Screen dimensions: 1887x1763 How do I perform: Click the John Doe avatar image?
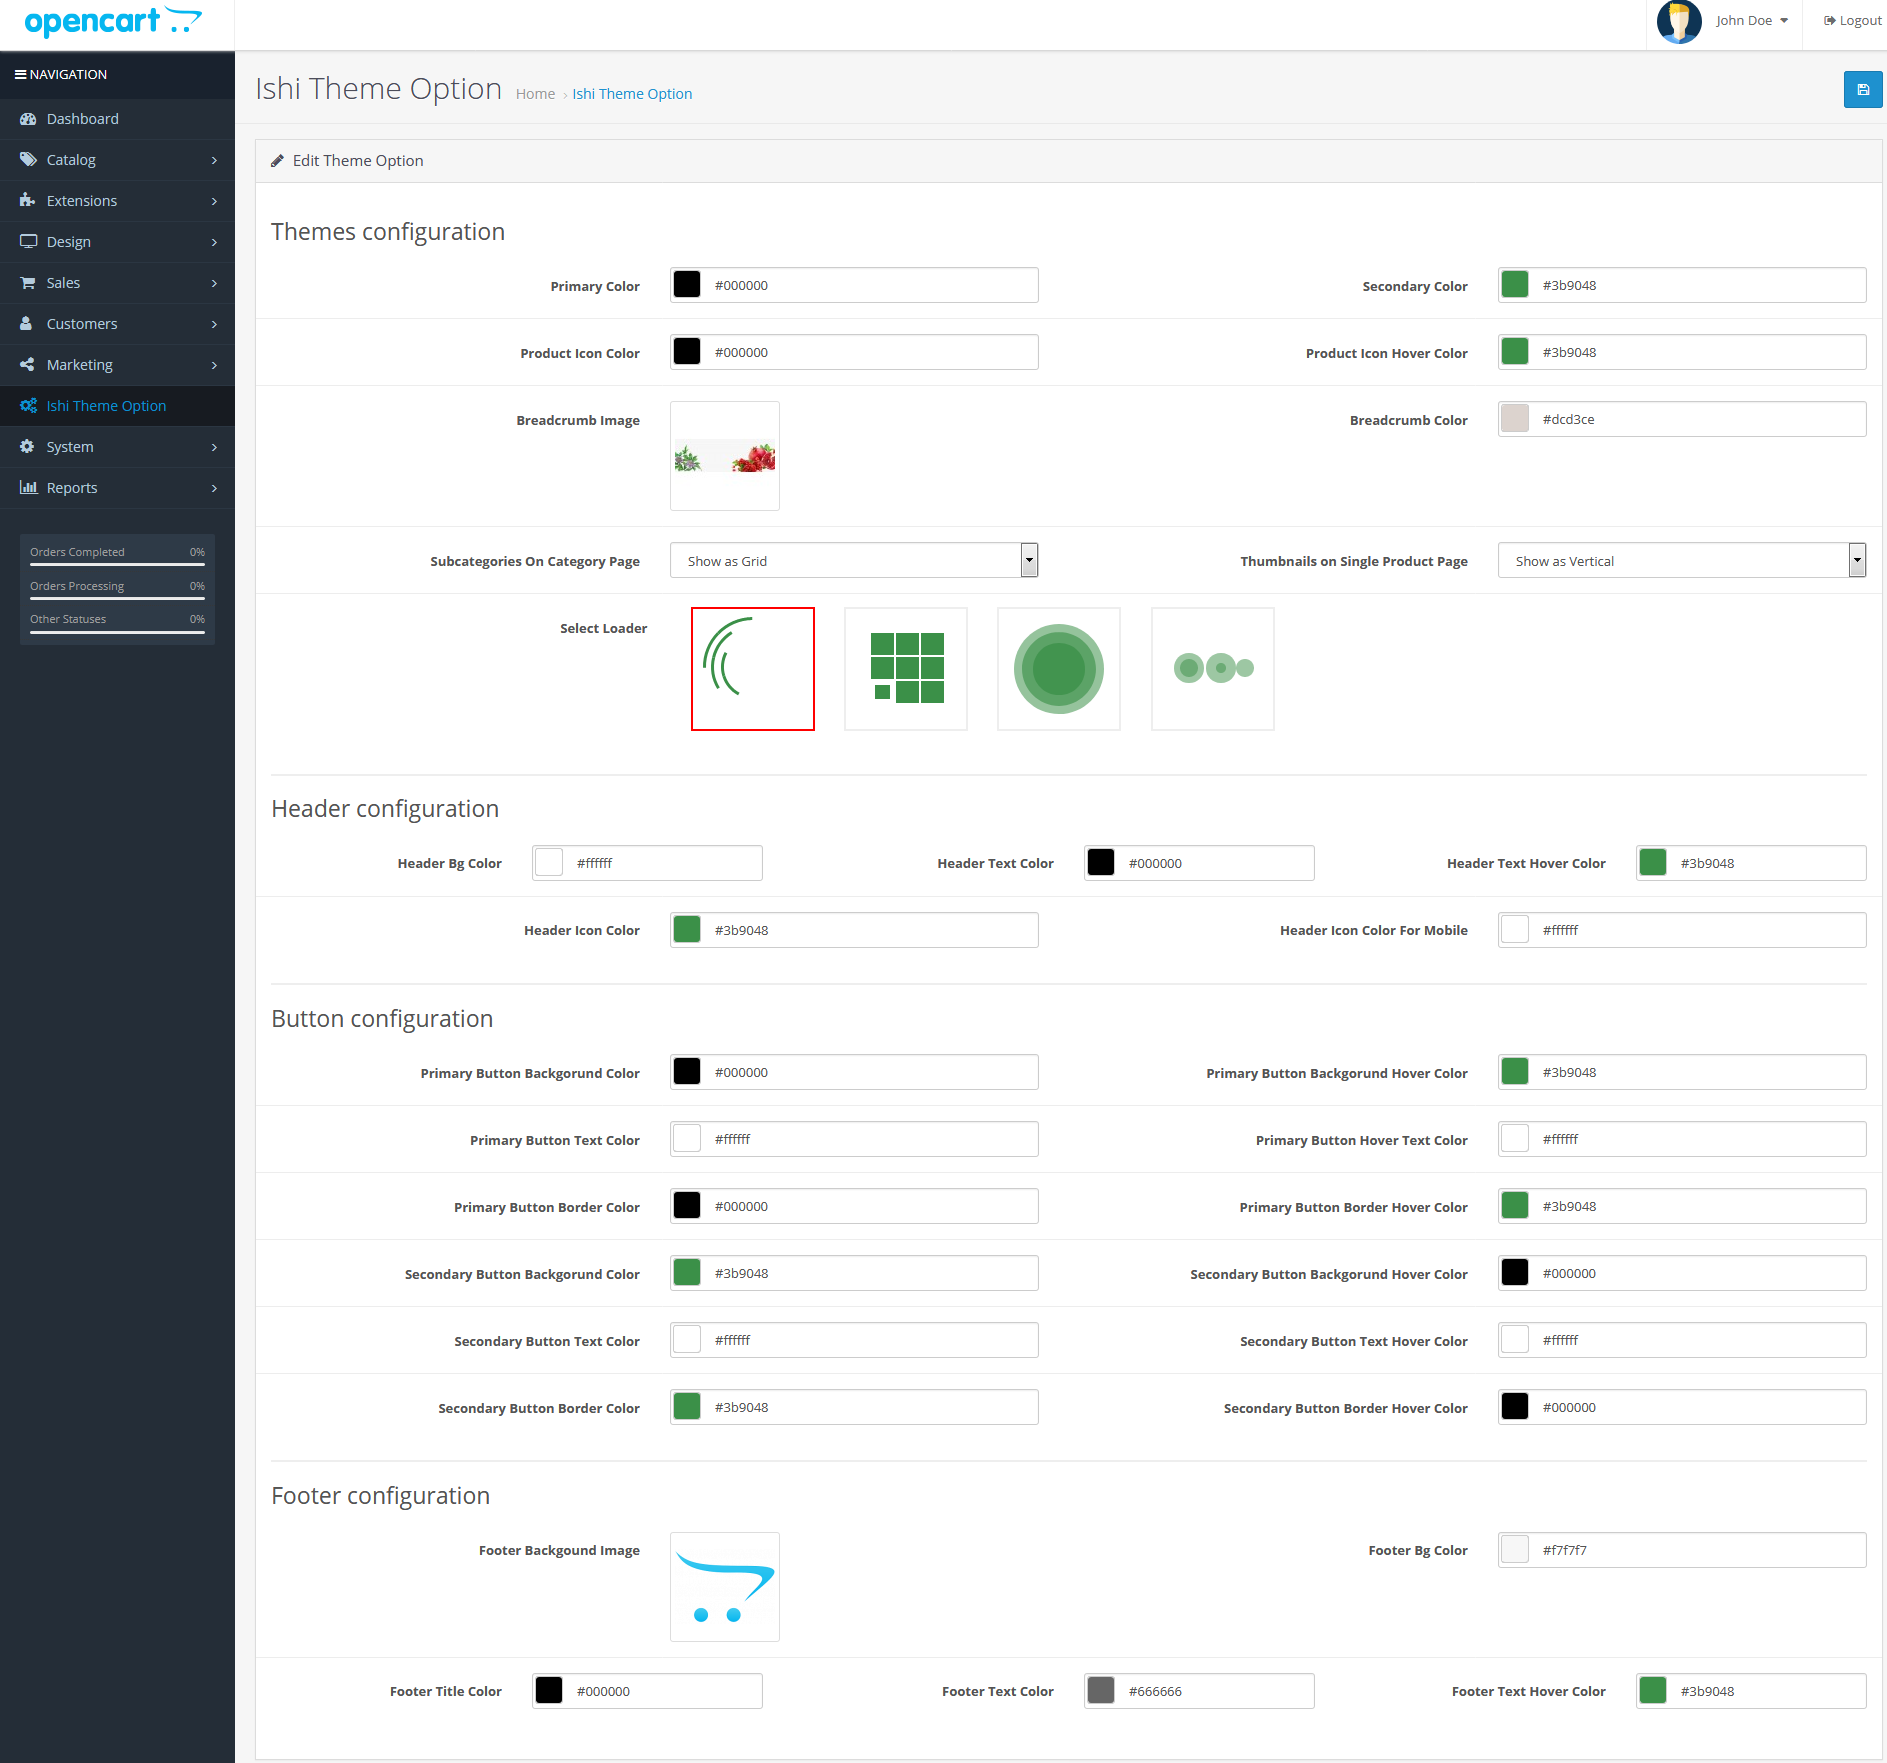click(x=1679, y=21)
